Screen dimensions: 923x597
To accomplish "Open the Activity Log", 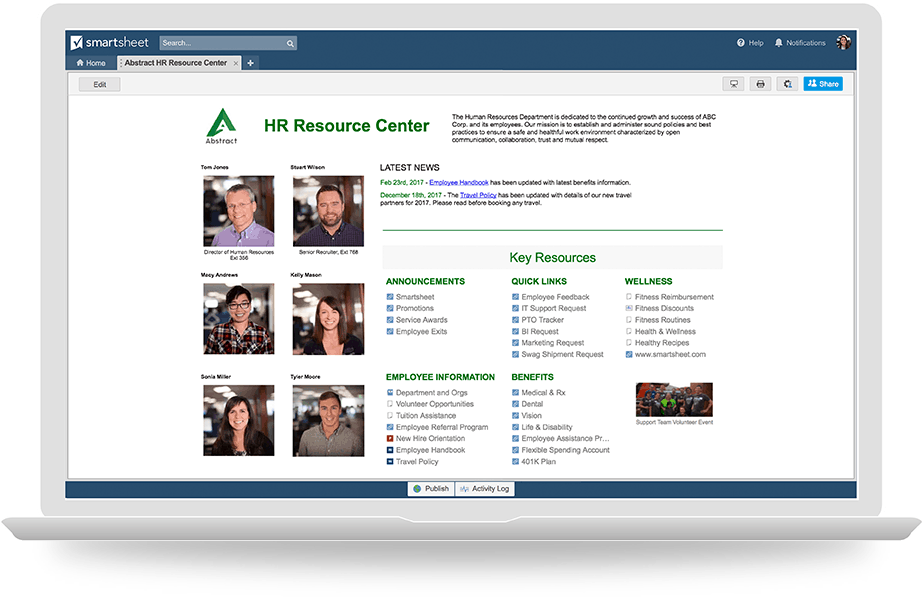I will [x=485, y=489].
